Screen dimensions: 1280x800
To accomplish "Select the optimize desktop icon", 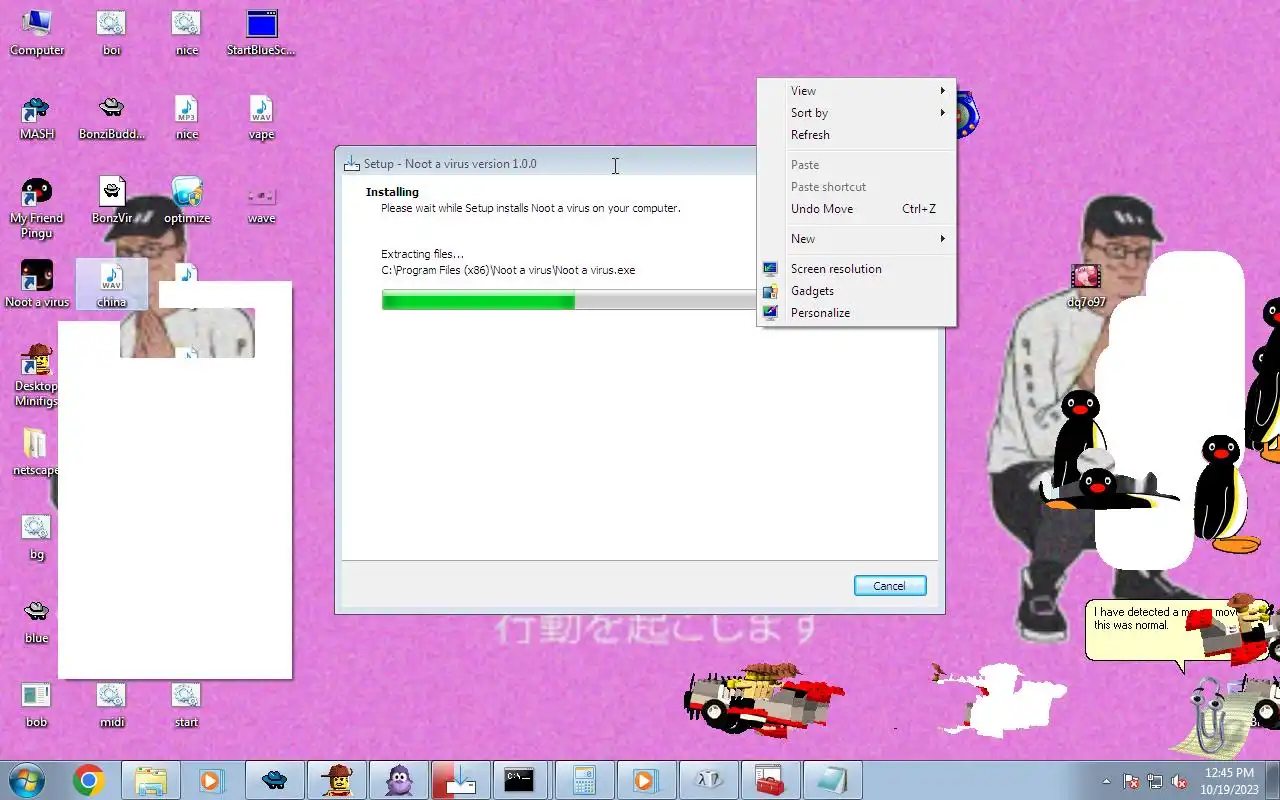I will pos(187,201).
